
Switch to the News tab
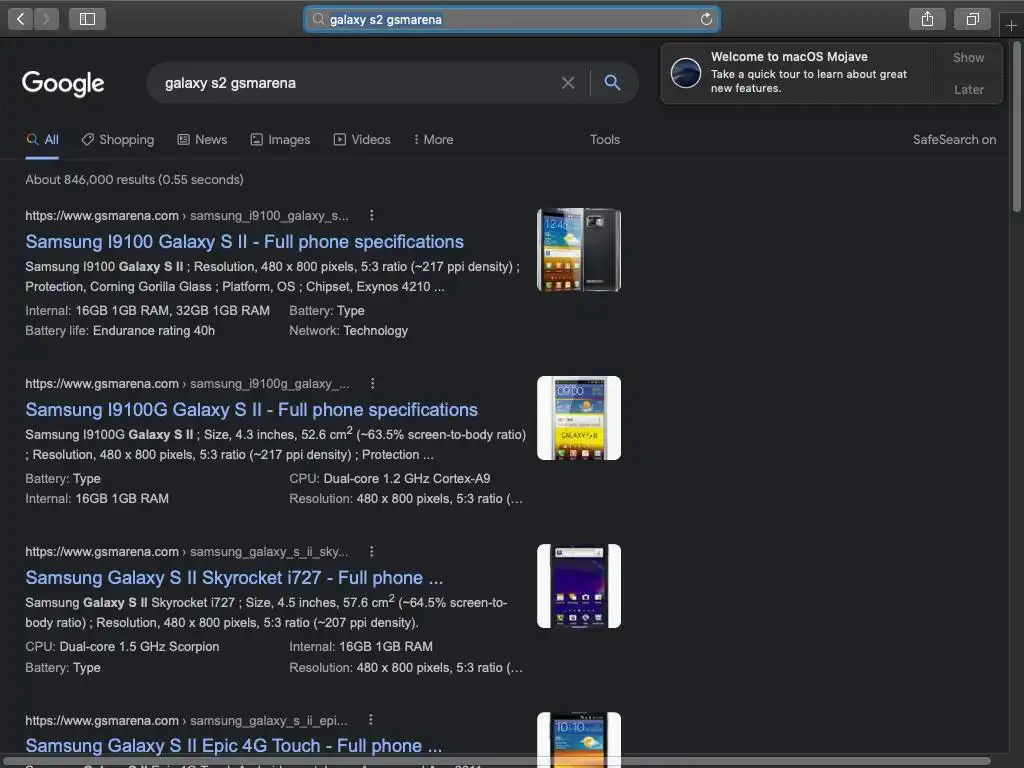tap(202, 140)
